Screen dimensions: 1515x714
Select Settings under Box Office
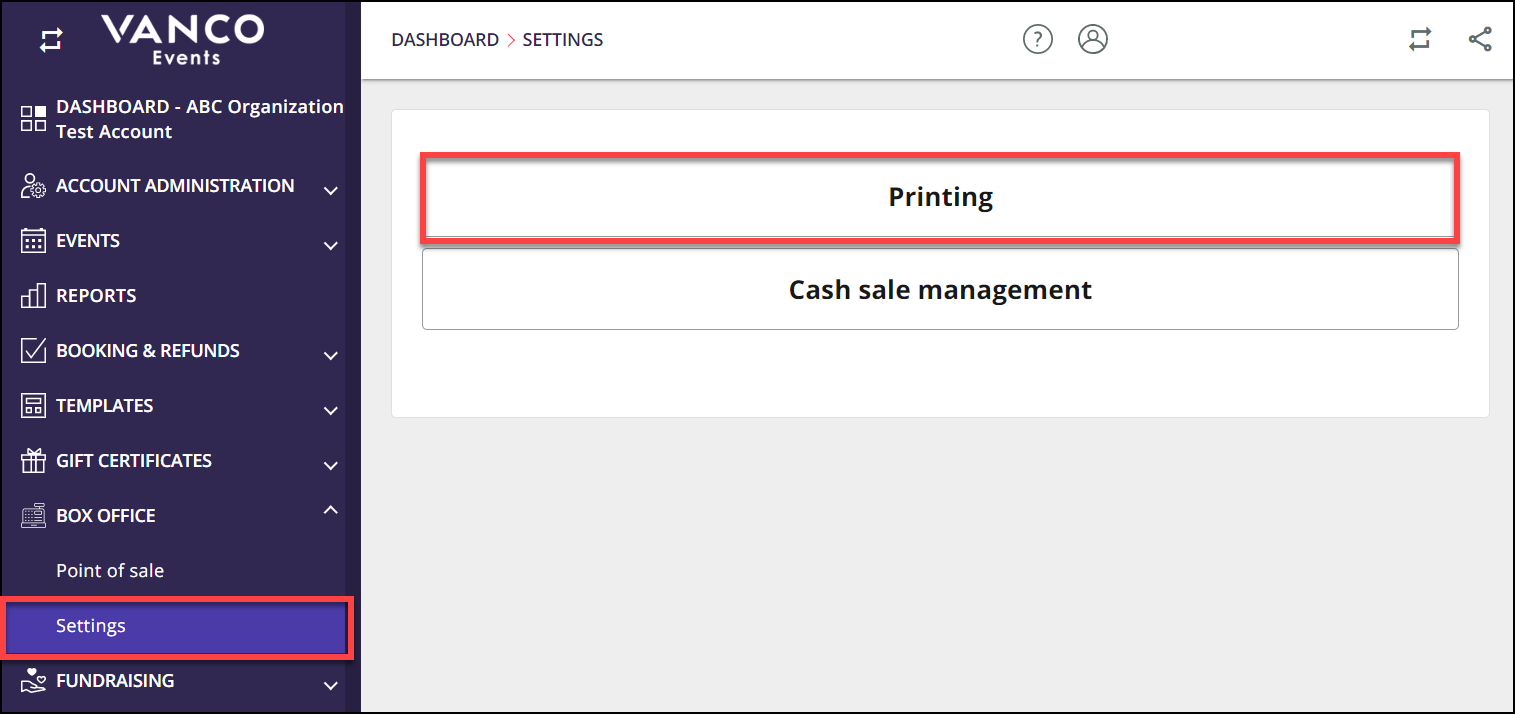[176, 627]
